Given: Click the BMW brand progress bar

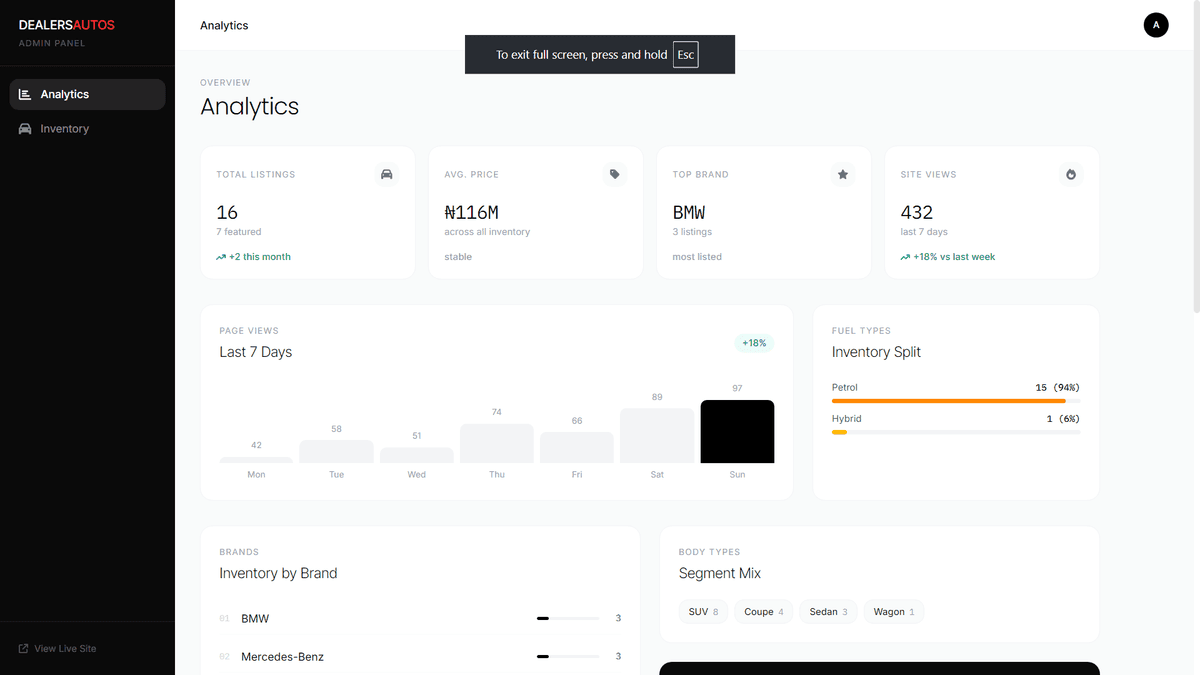Looking at the screenshot, I should [x=568, y=619].
